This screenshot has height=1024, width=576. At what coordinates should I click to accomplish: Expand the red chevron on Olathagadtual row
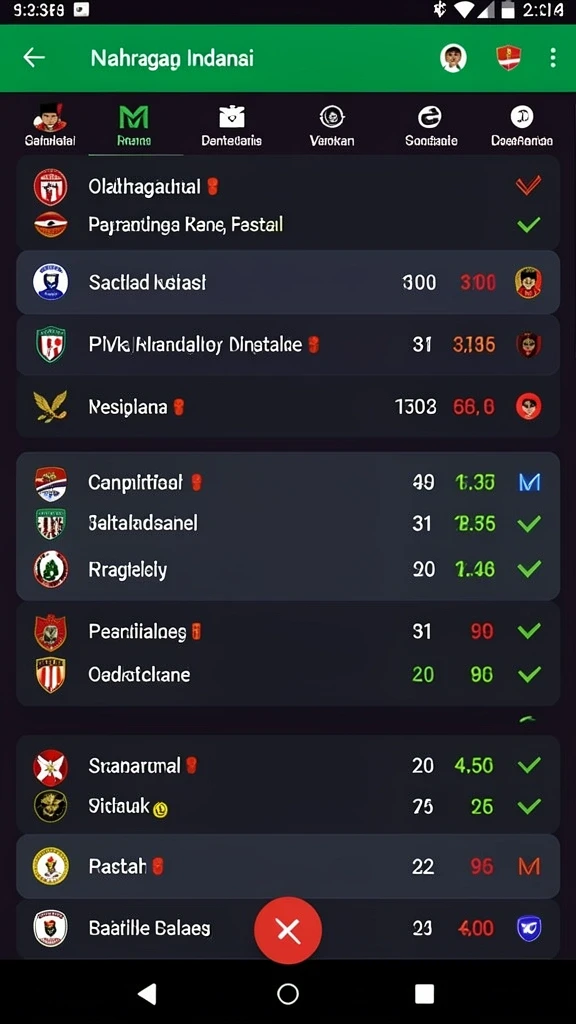(528, 186)
